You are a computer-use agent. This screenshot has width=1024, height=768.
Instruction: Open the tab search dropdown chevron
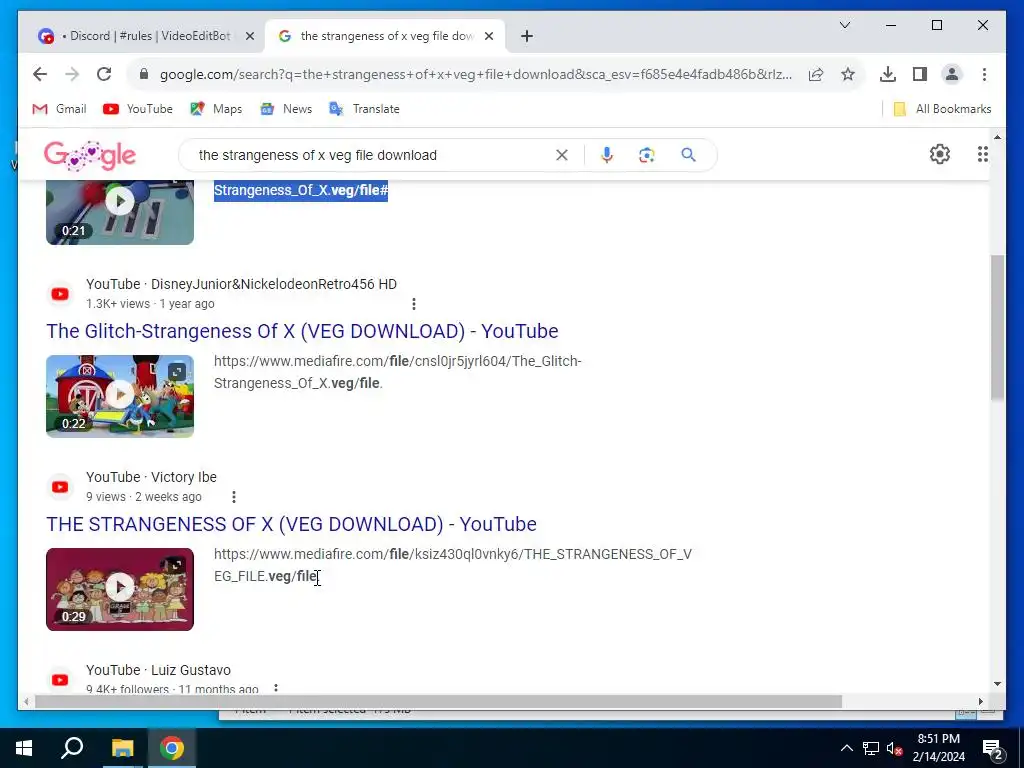844,25
